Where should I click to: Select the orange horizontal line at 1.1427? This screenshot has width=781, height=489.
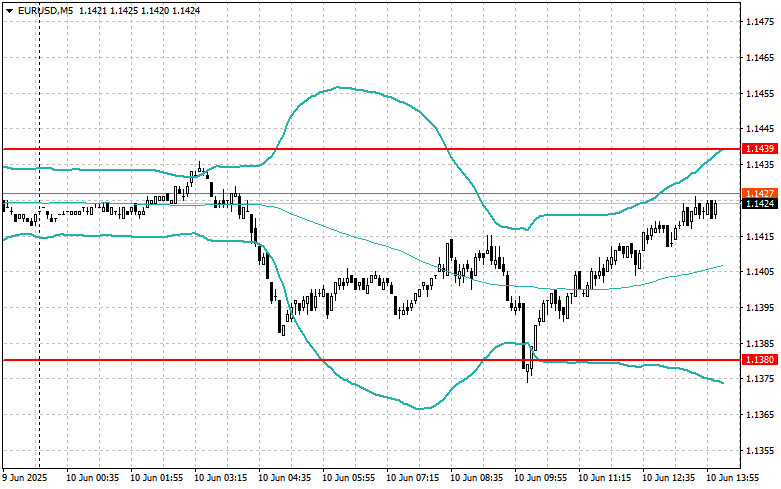click(371, 193)
